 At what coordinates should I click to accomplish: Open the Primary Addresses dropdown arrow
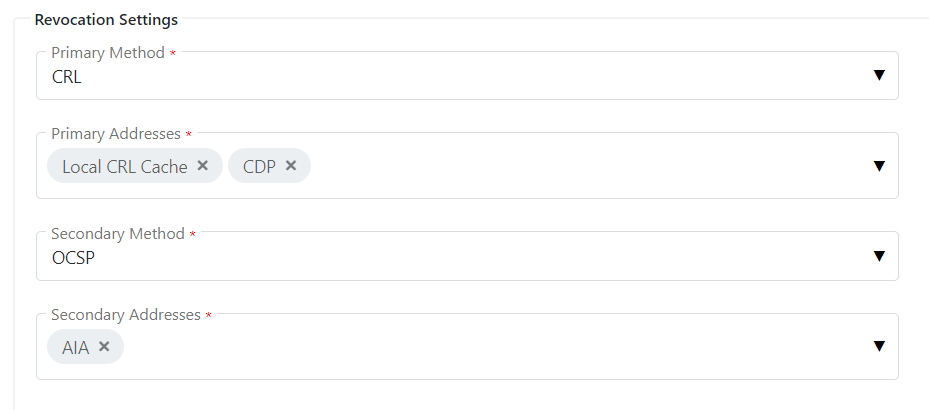point(879,166)
